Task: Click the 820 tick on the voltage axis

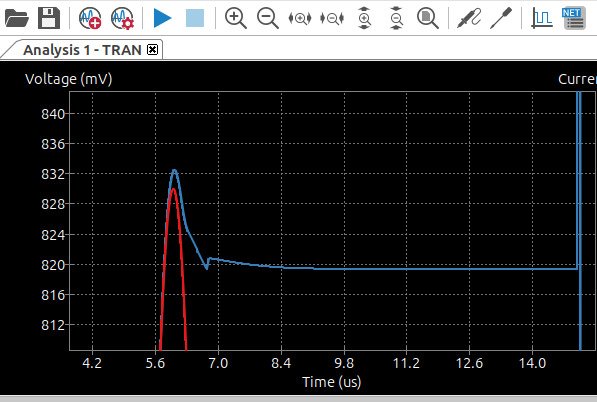Action: [x=53, y=265]
